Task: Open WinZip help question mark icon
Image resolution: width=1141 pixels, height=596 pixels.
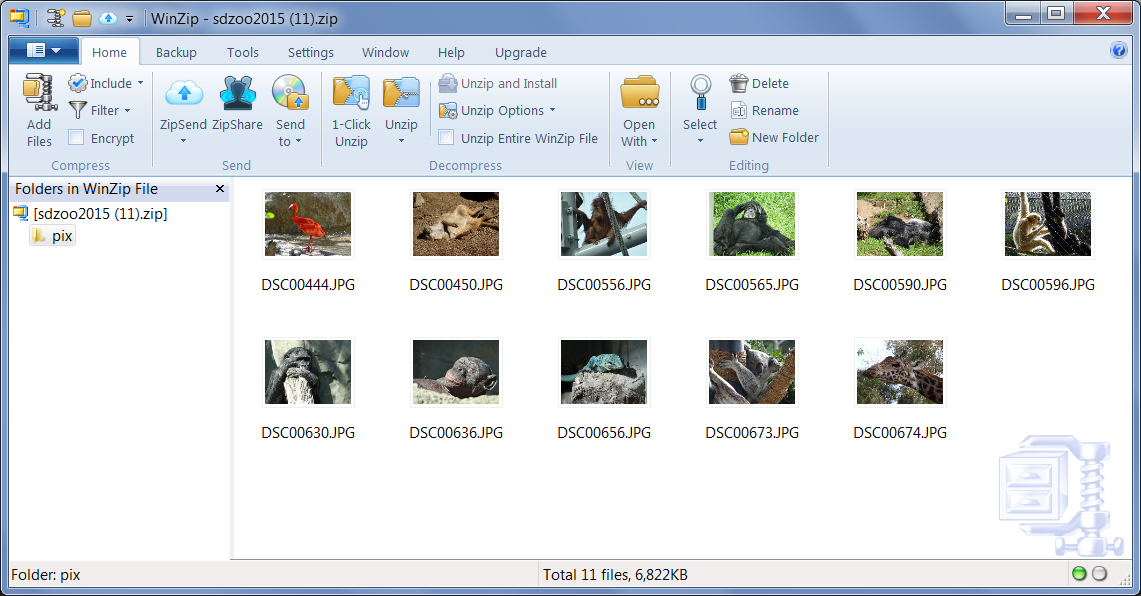Action: tap(1119, 51)
